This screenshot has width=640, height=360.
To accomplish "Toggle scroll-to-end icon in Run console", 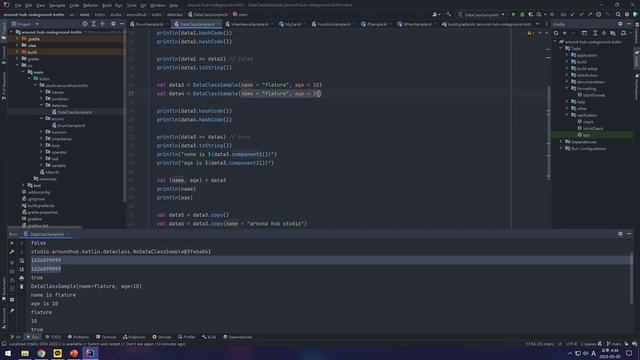I will tap(22, 269).
